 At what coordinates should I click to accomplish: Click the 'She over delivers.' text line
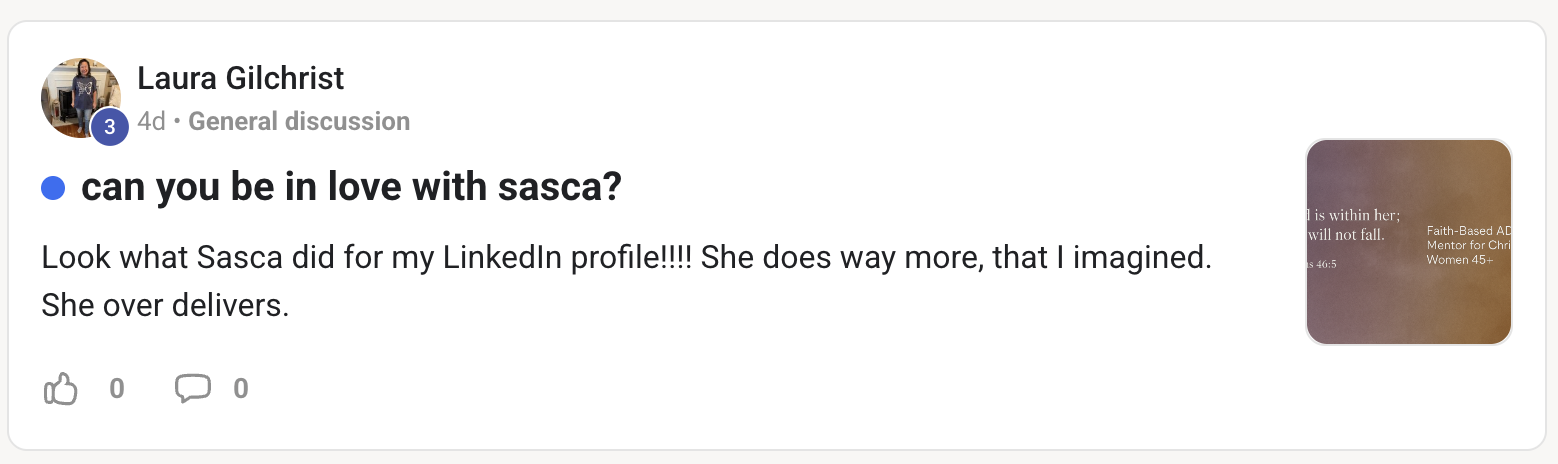pos(165,306)
